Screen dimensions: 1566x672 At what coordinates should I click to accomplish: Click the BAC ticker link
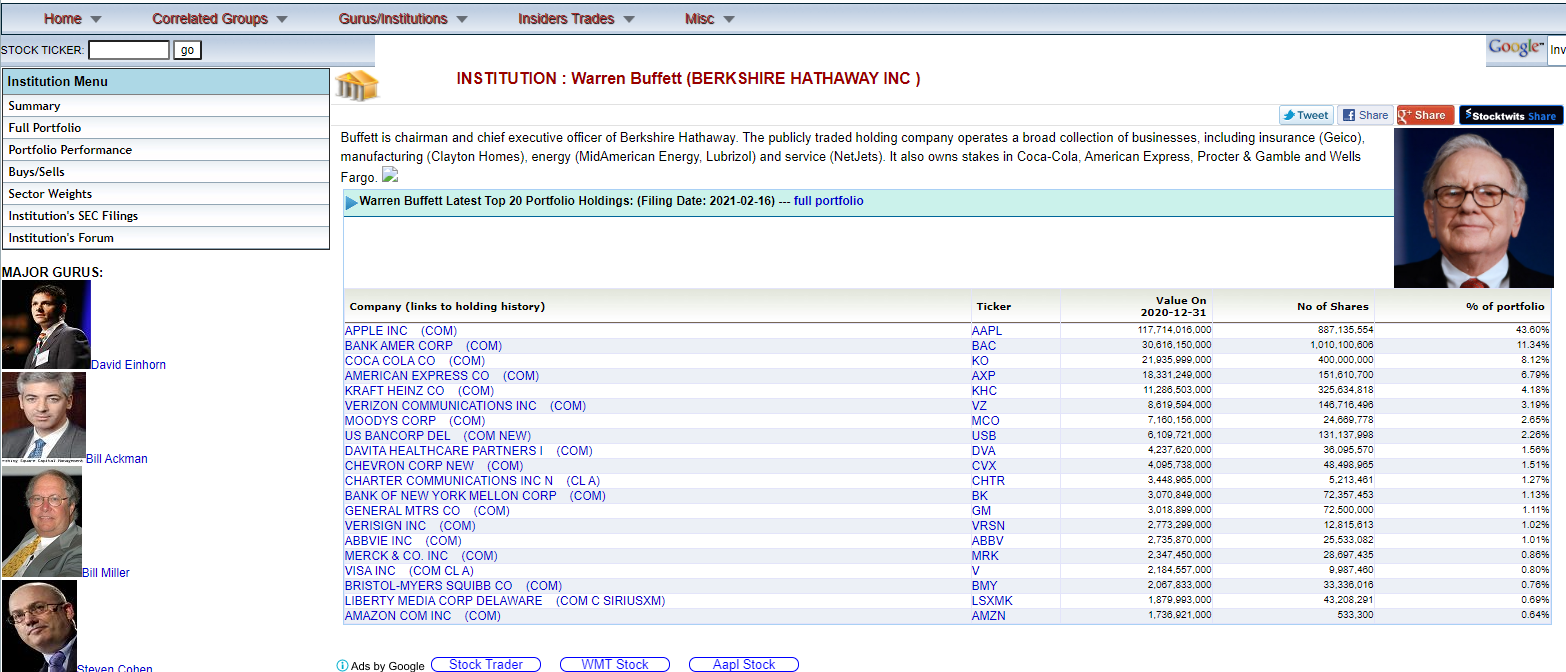[x=984, y=346]
